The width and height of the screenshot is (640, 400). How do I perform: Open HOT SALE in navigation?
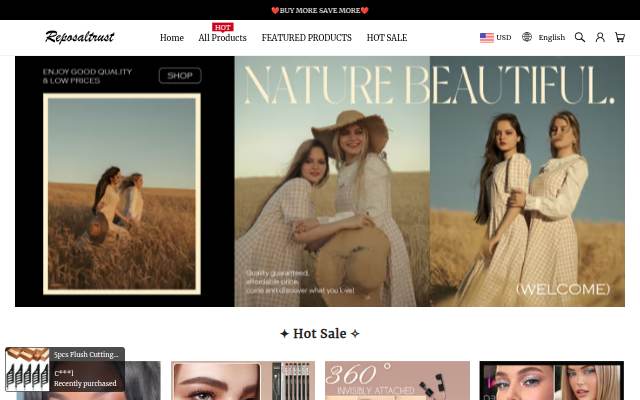[387, 38]
